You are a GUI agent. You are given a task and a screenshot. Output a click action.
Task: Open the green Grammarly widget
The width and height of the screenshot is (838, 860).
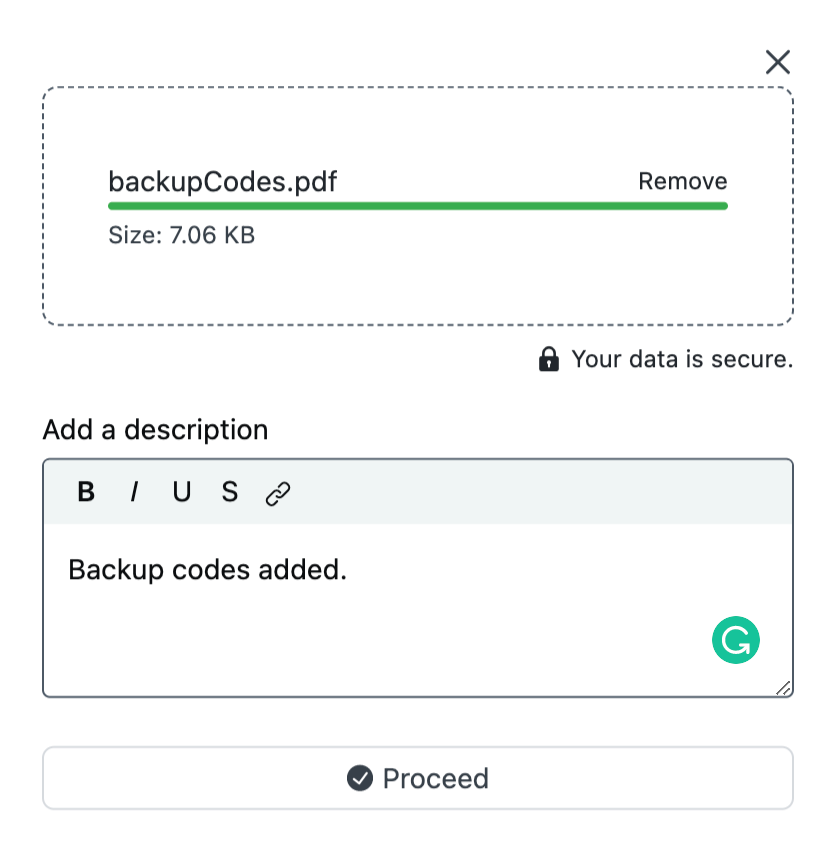[x=736, y=641]
